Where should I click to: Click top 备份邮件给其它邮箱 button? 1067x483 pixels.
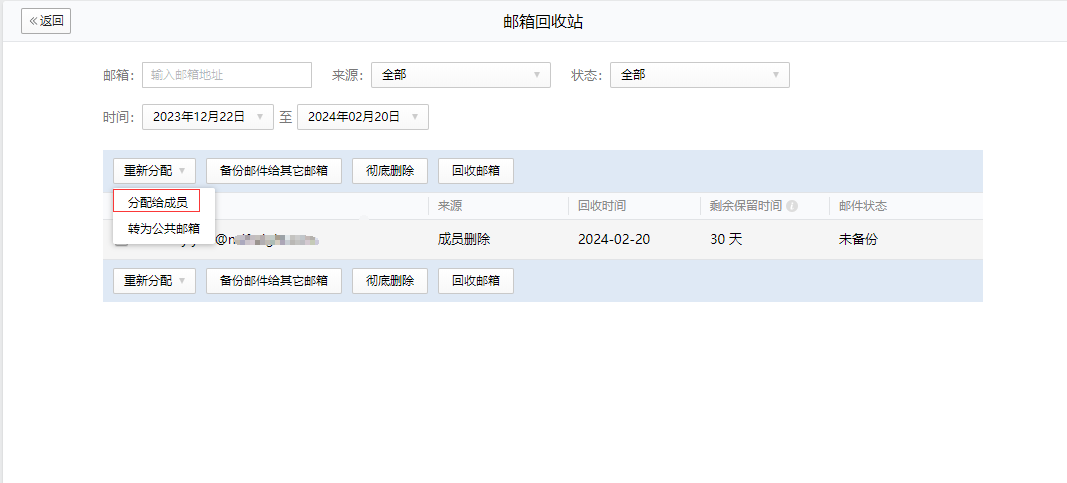pyautogui.click(x=273, y=171)
